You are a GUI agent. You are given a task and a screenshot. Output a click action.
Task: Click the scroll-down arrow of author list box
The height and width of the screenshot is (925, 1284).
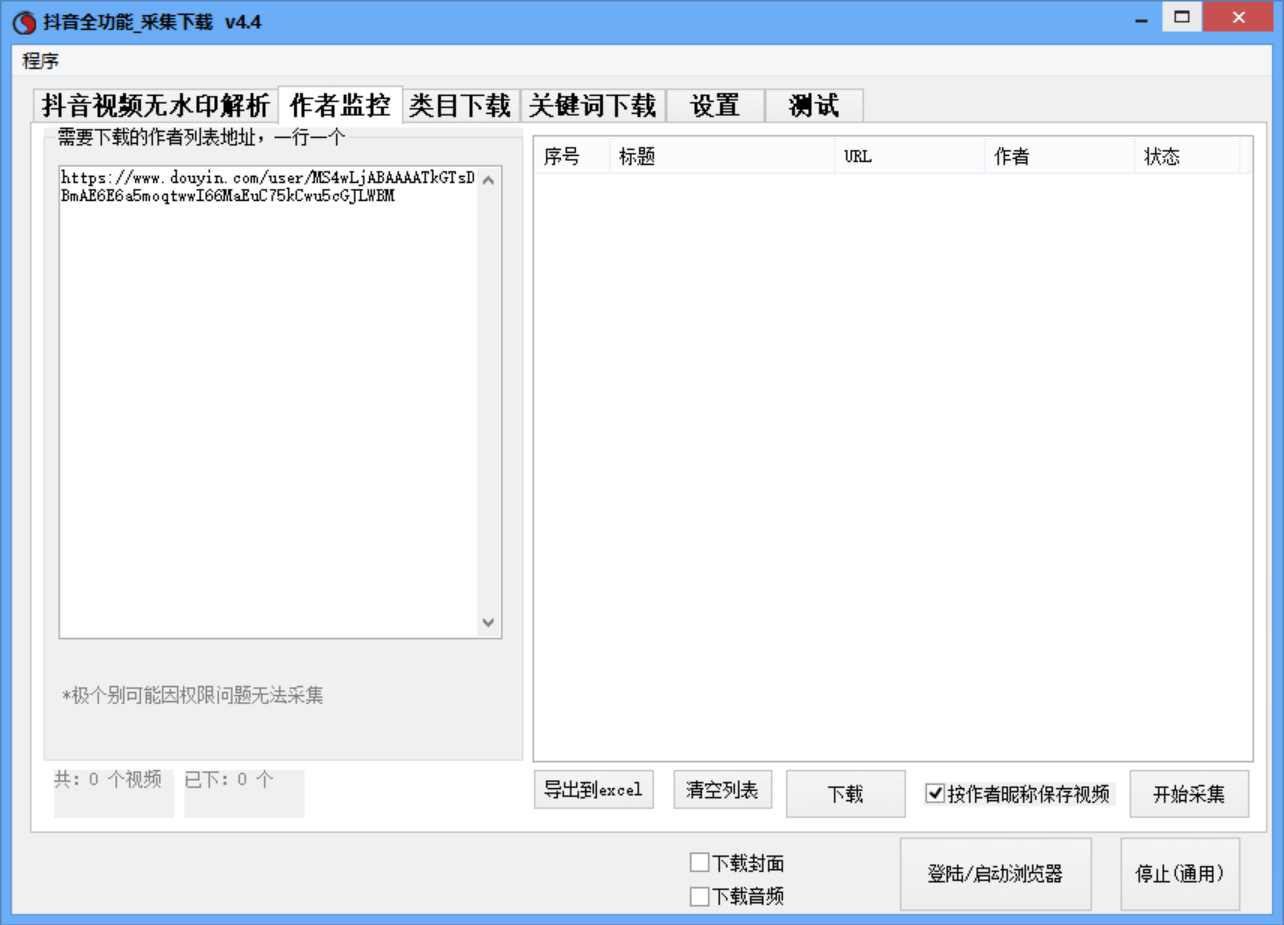pyautogui.click(x=489, y=623)
